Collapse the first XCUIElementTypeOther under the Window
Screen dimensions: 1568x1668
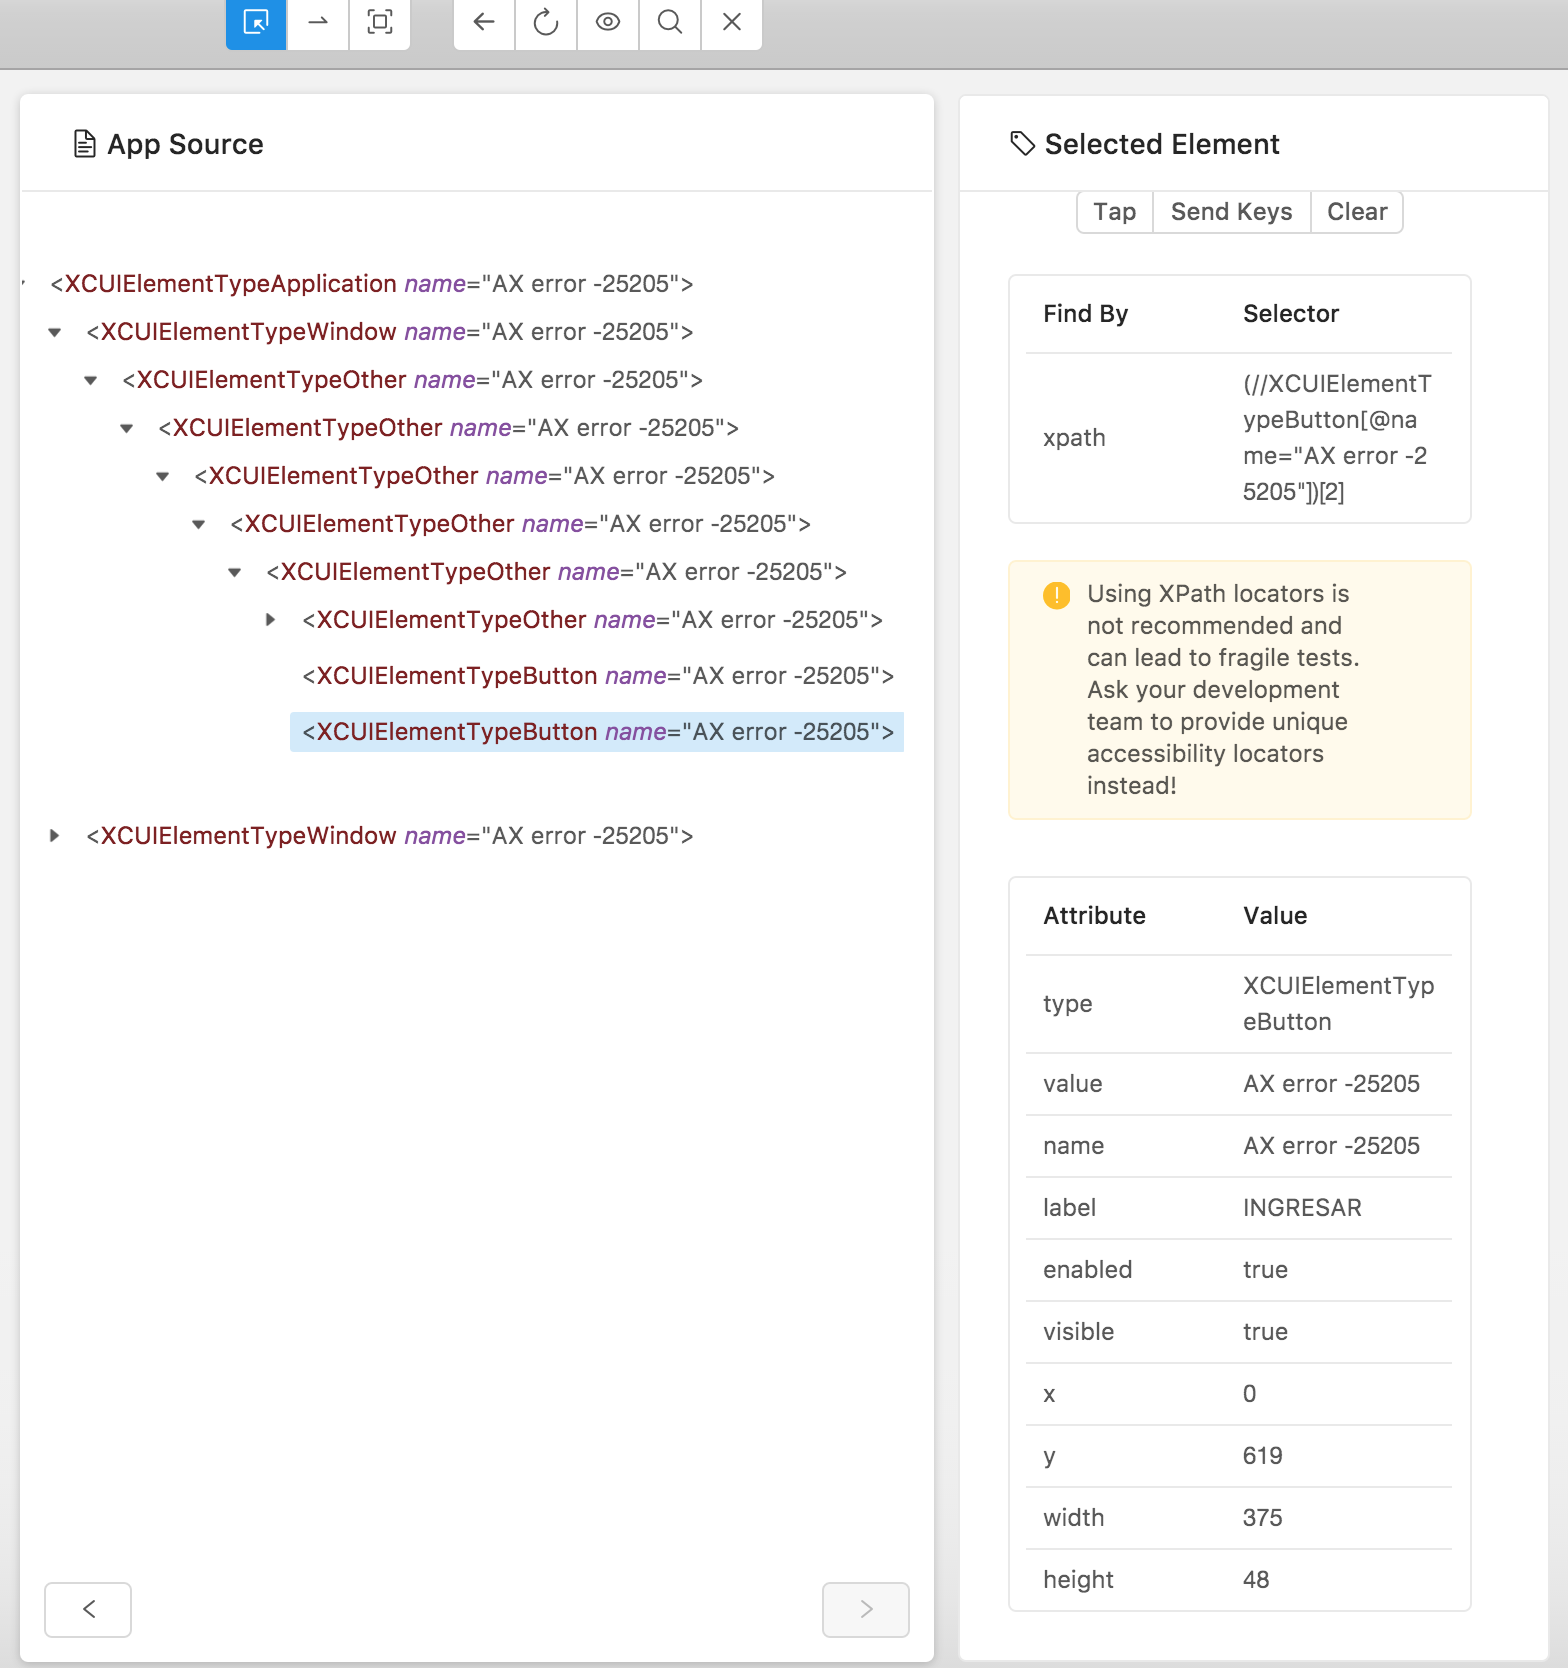tap(91, 380)
